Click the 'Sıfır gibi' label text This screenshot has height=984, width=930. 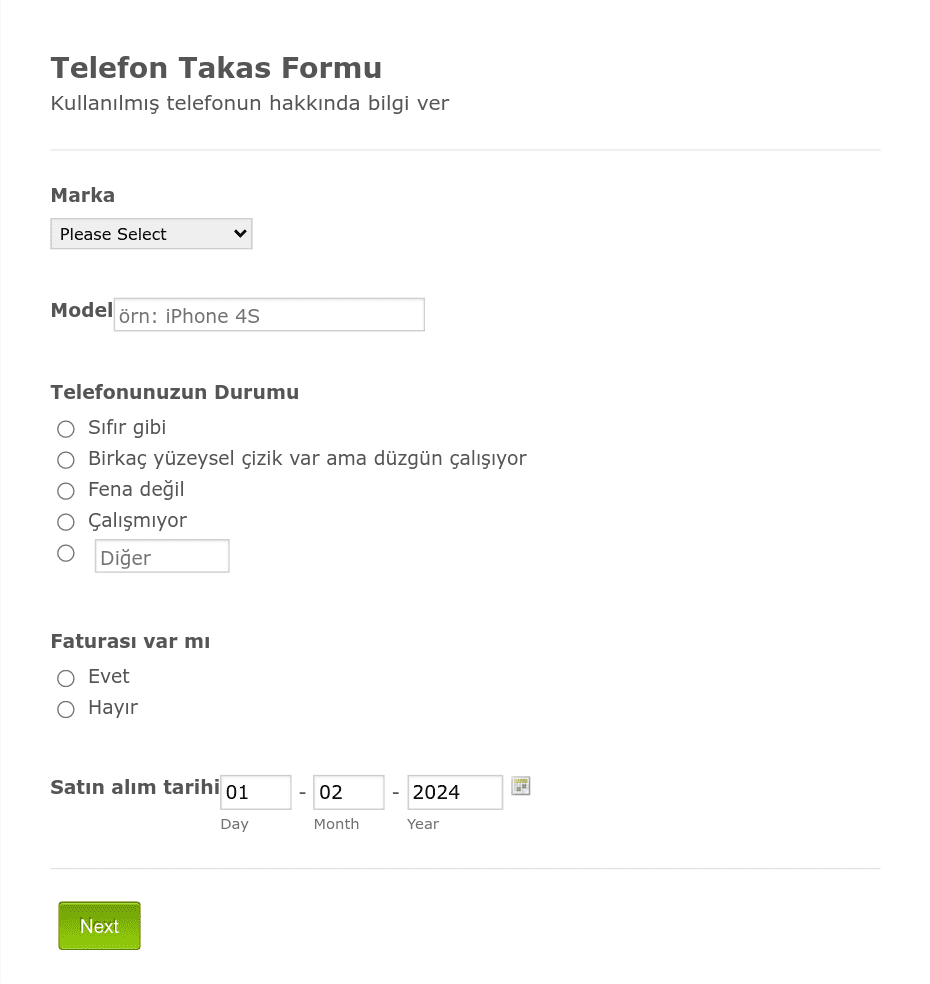point(127,427)
